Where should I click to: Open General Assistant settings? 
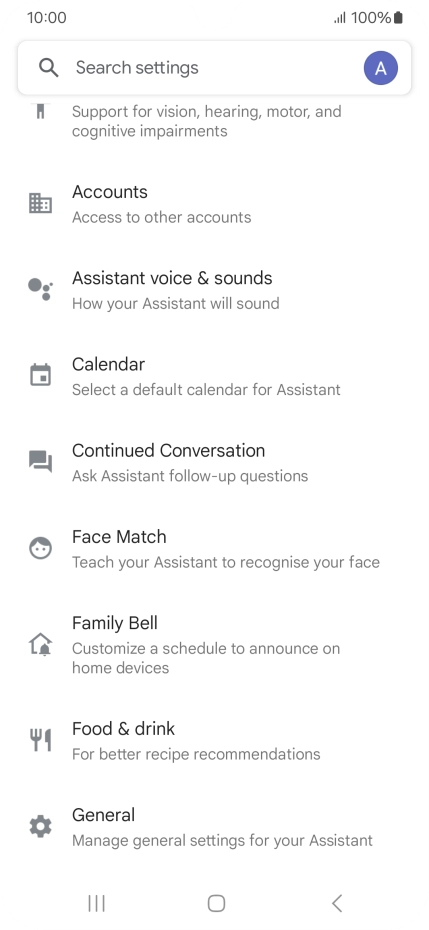pos(214,826)
